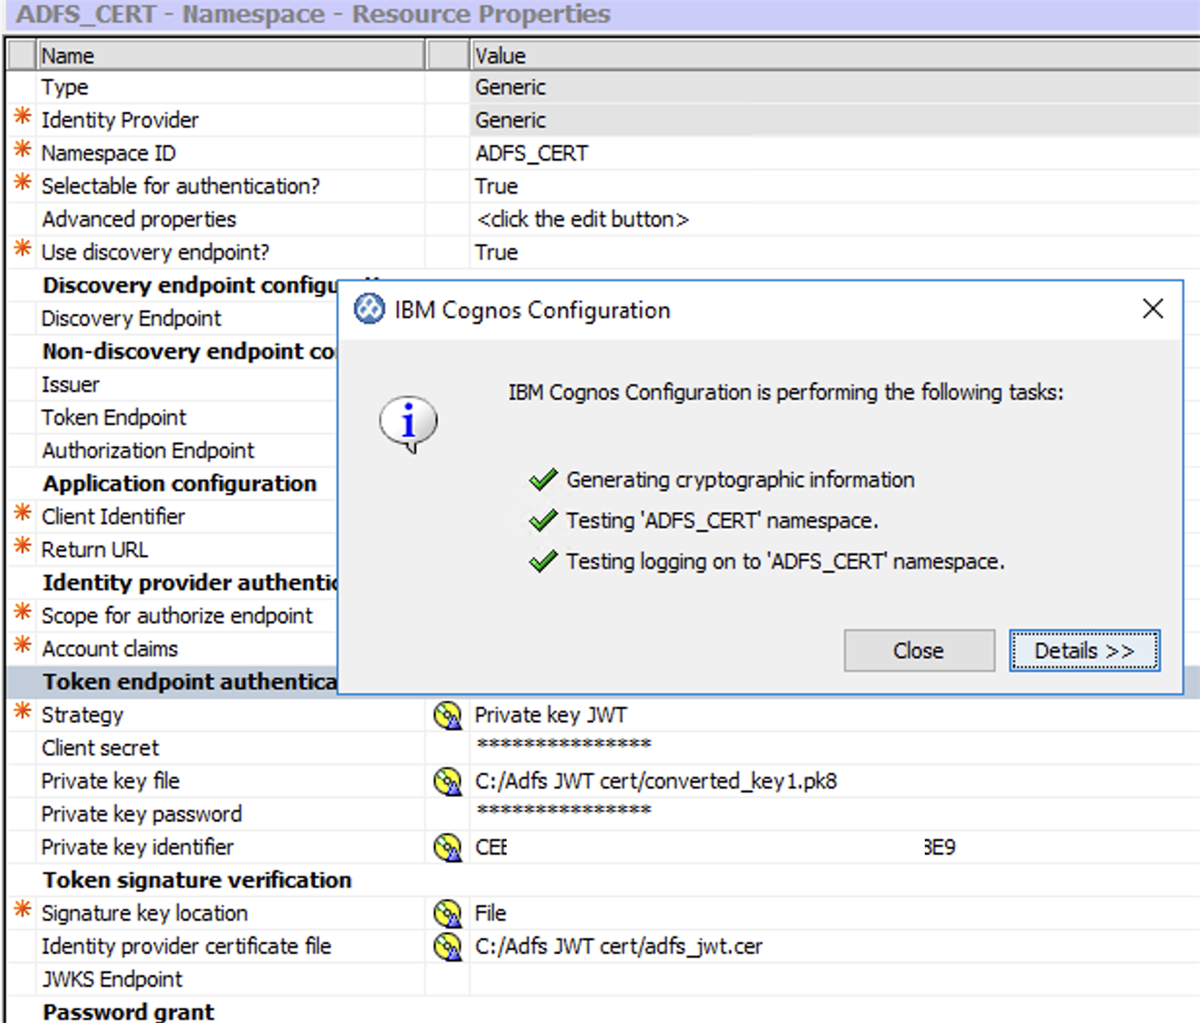Select the Token signature verification heading
Screen dimensions: 1200x1023
click(198, 880)
